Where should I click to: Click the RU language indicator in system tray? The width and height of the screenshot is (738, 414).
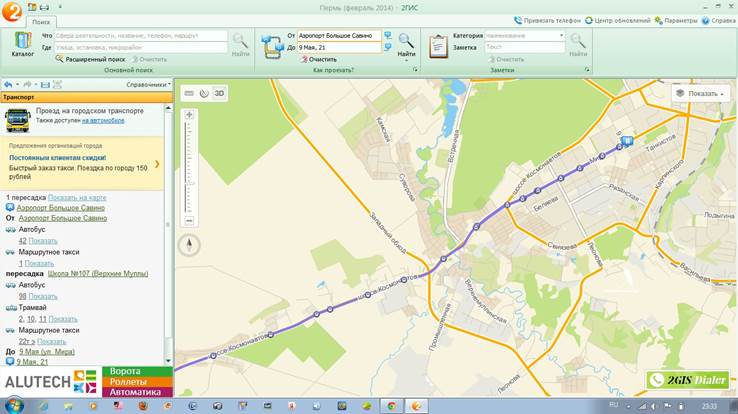tap(614, 405)
